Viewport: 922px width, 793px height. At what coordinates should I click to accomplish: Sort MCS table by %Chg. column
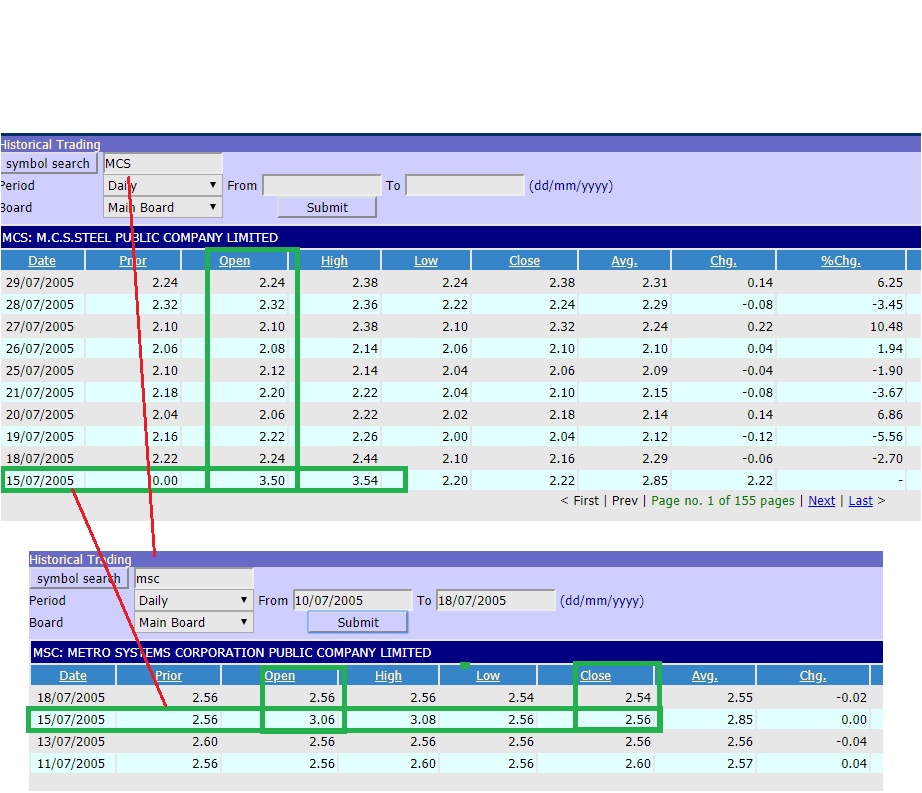click(841, 260)
